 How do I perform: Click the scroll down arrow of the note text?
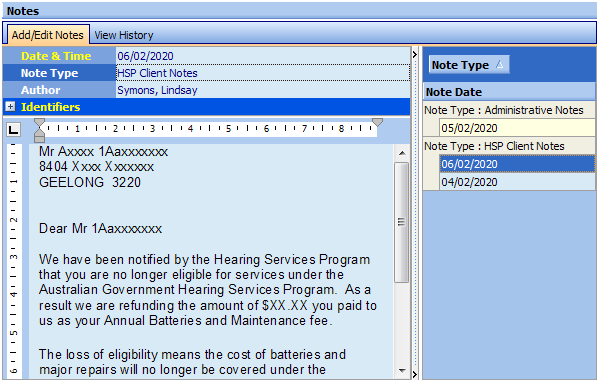point(402,370)
